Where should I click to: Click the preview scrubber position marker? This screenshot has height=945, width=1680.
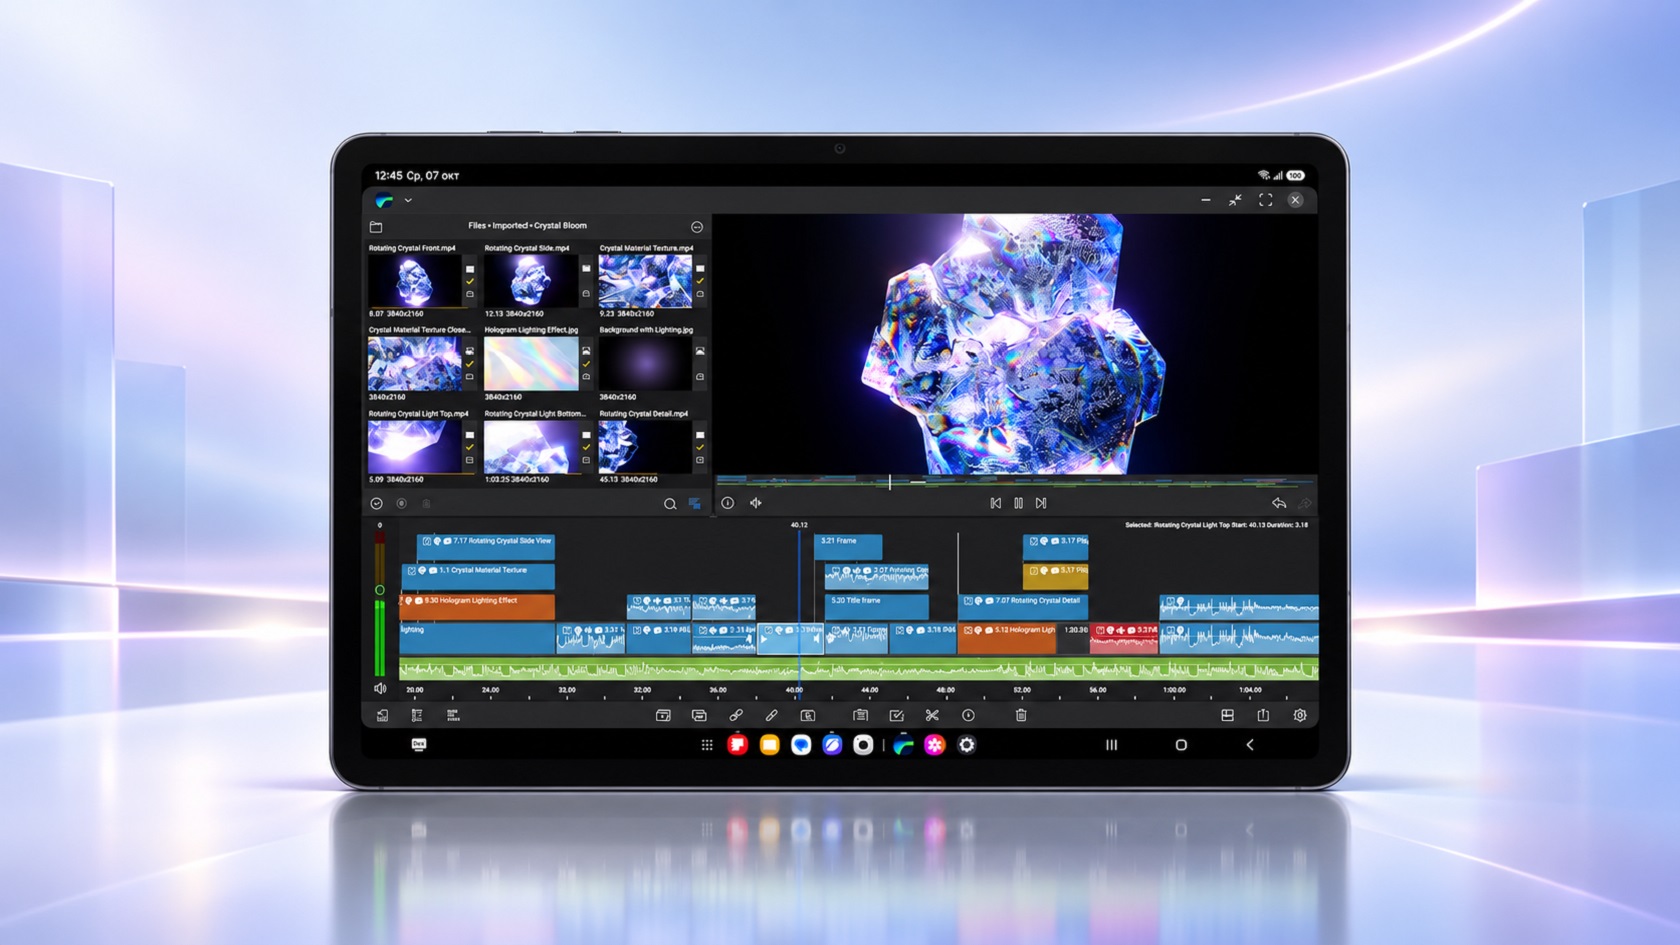890,482
